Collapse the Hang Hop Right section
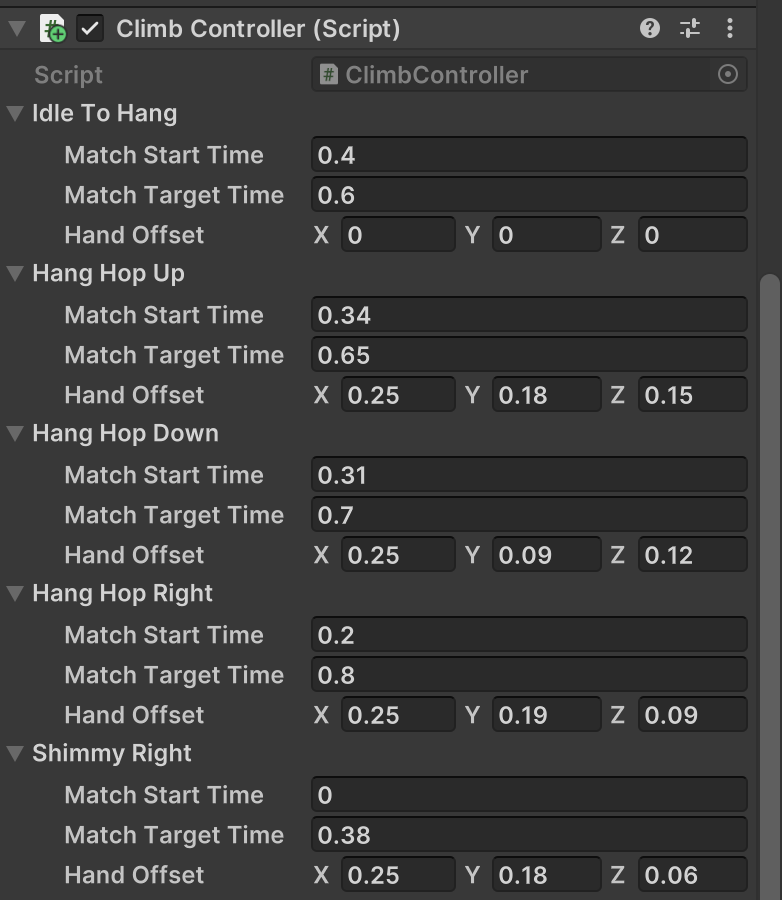Image resolution: width=782 pixels, height=900 pixels. click(x=15, y=594)
